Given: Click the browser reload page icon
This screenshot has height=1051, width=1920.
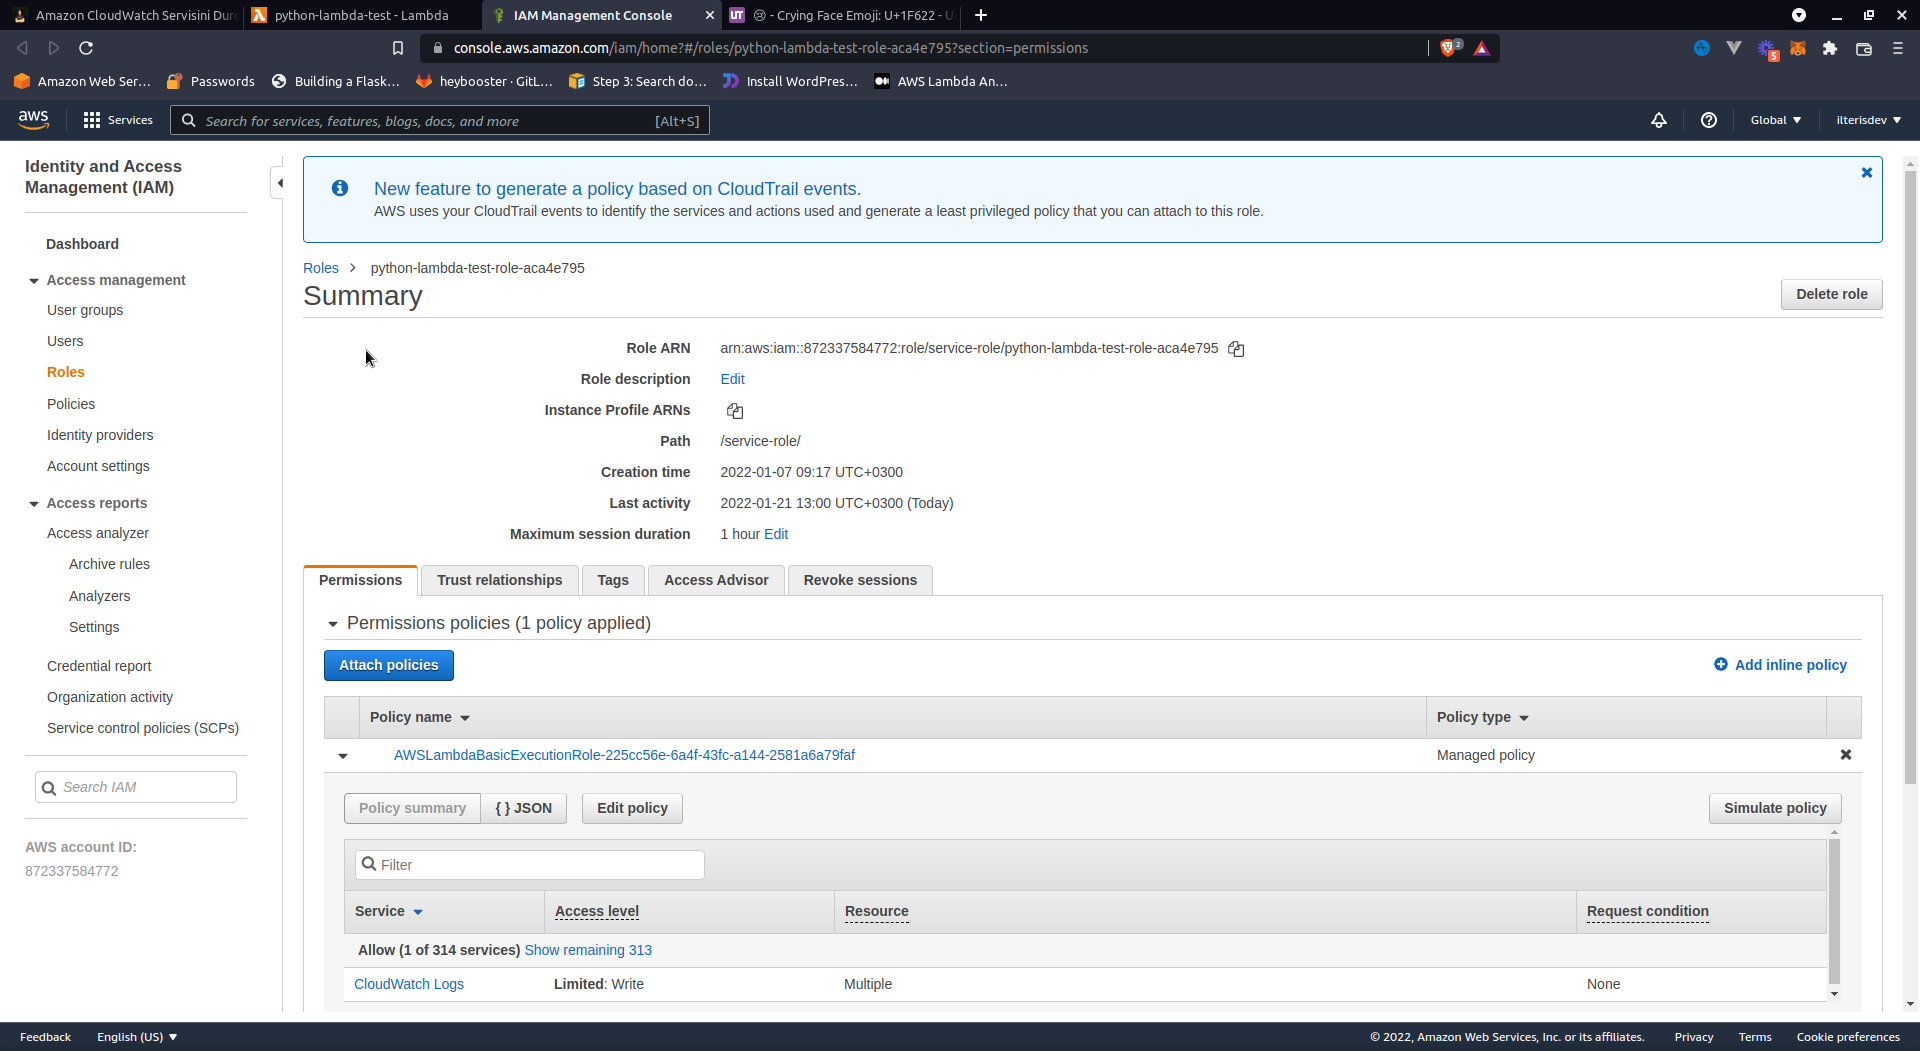Looking at the screenshot, I should coord(86,48).
